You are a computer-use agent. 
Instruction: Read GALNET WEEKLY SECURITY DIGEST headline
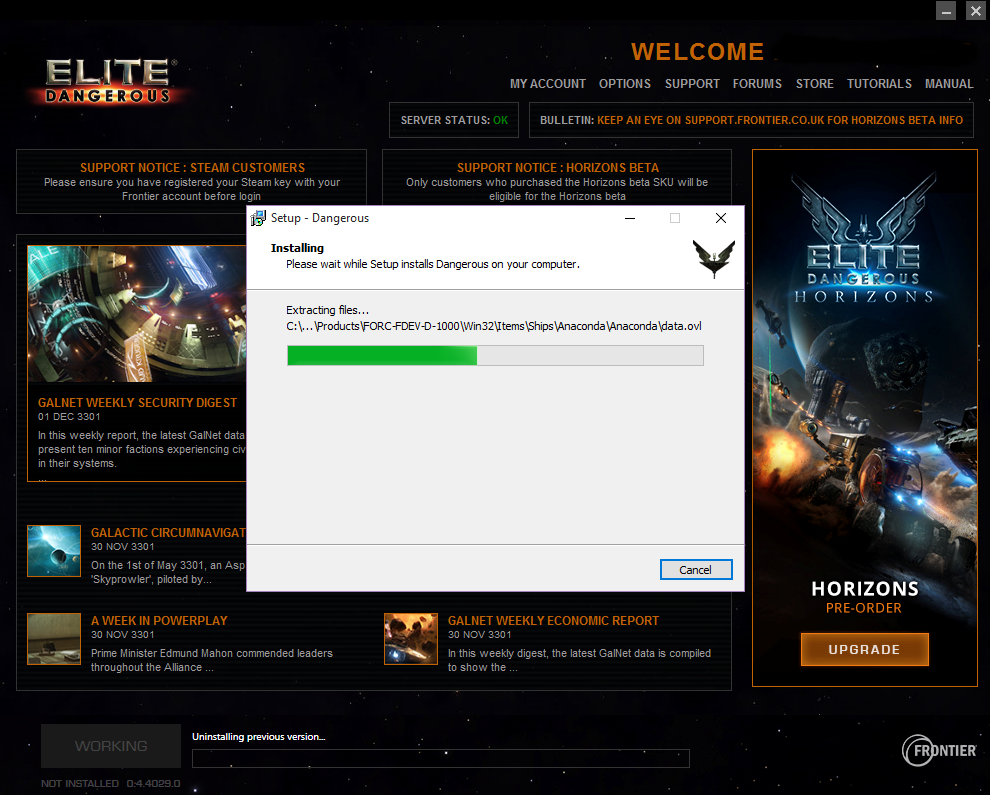tap(137, 403)
